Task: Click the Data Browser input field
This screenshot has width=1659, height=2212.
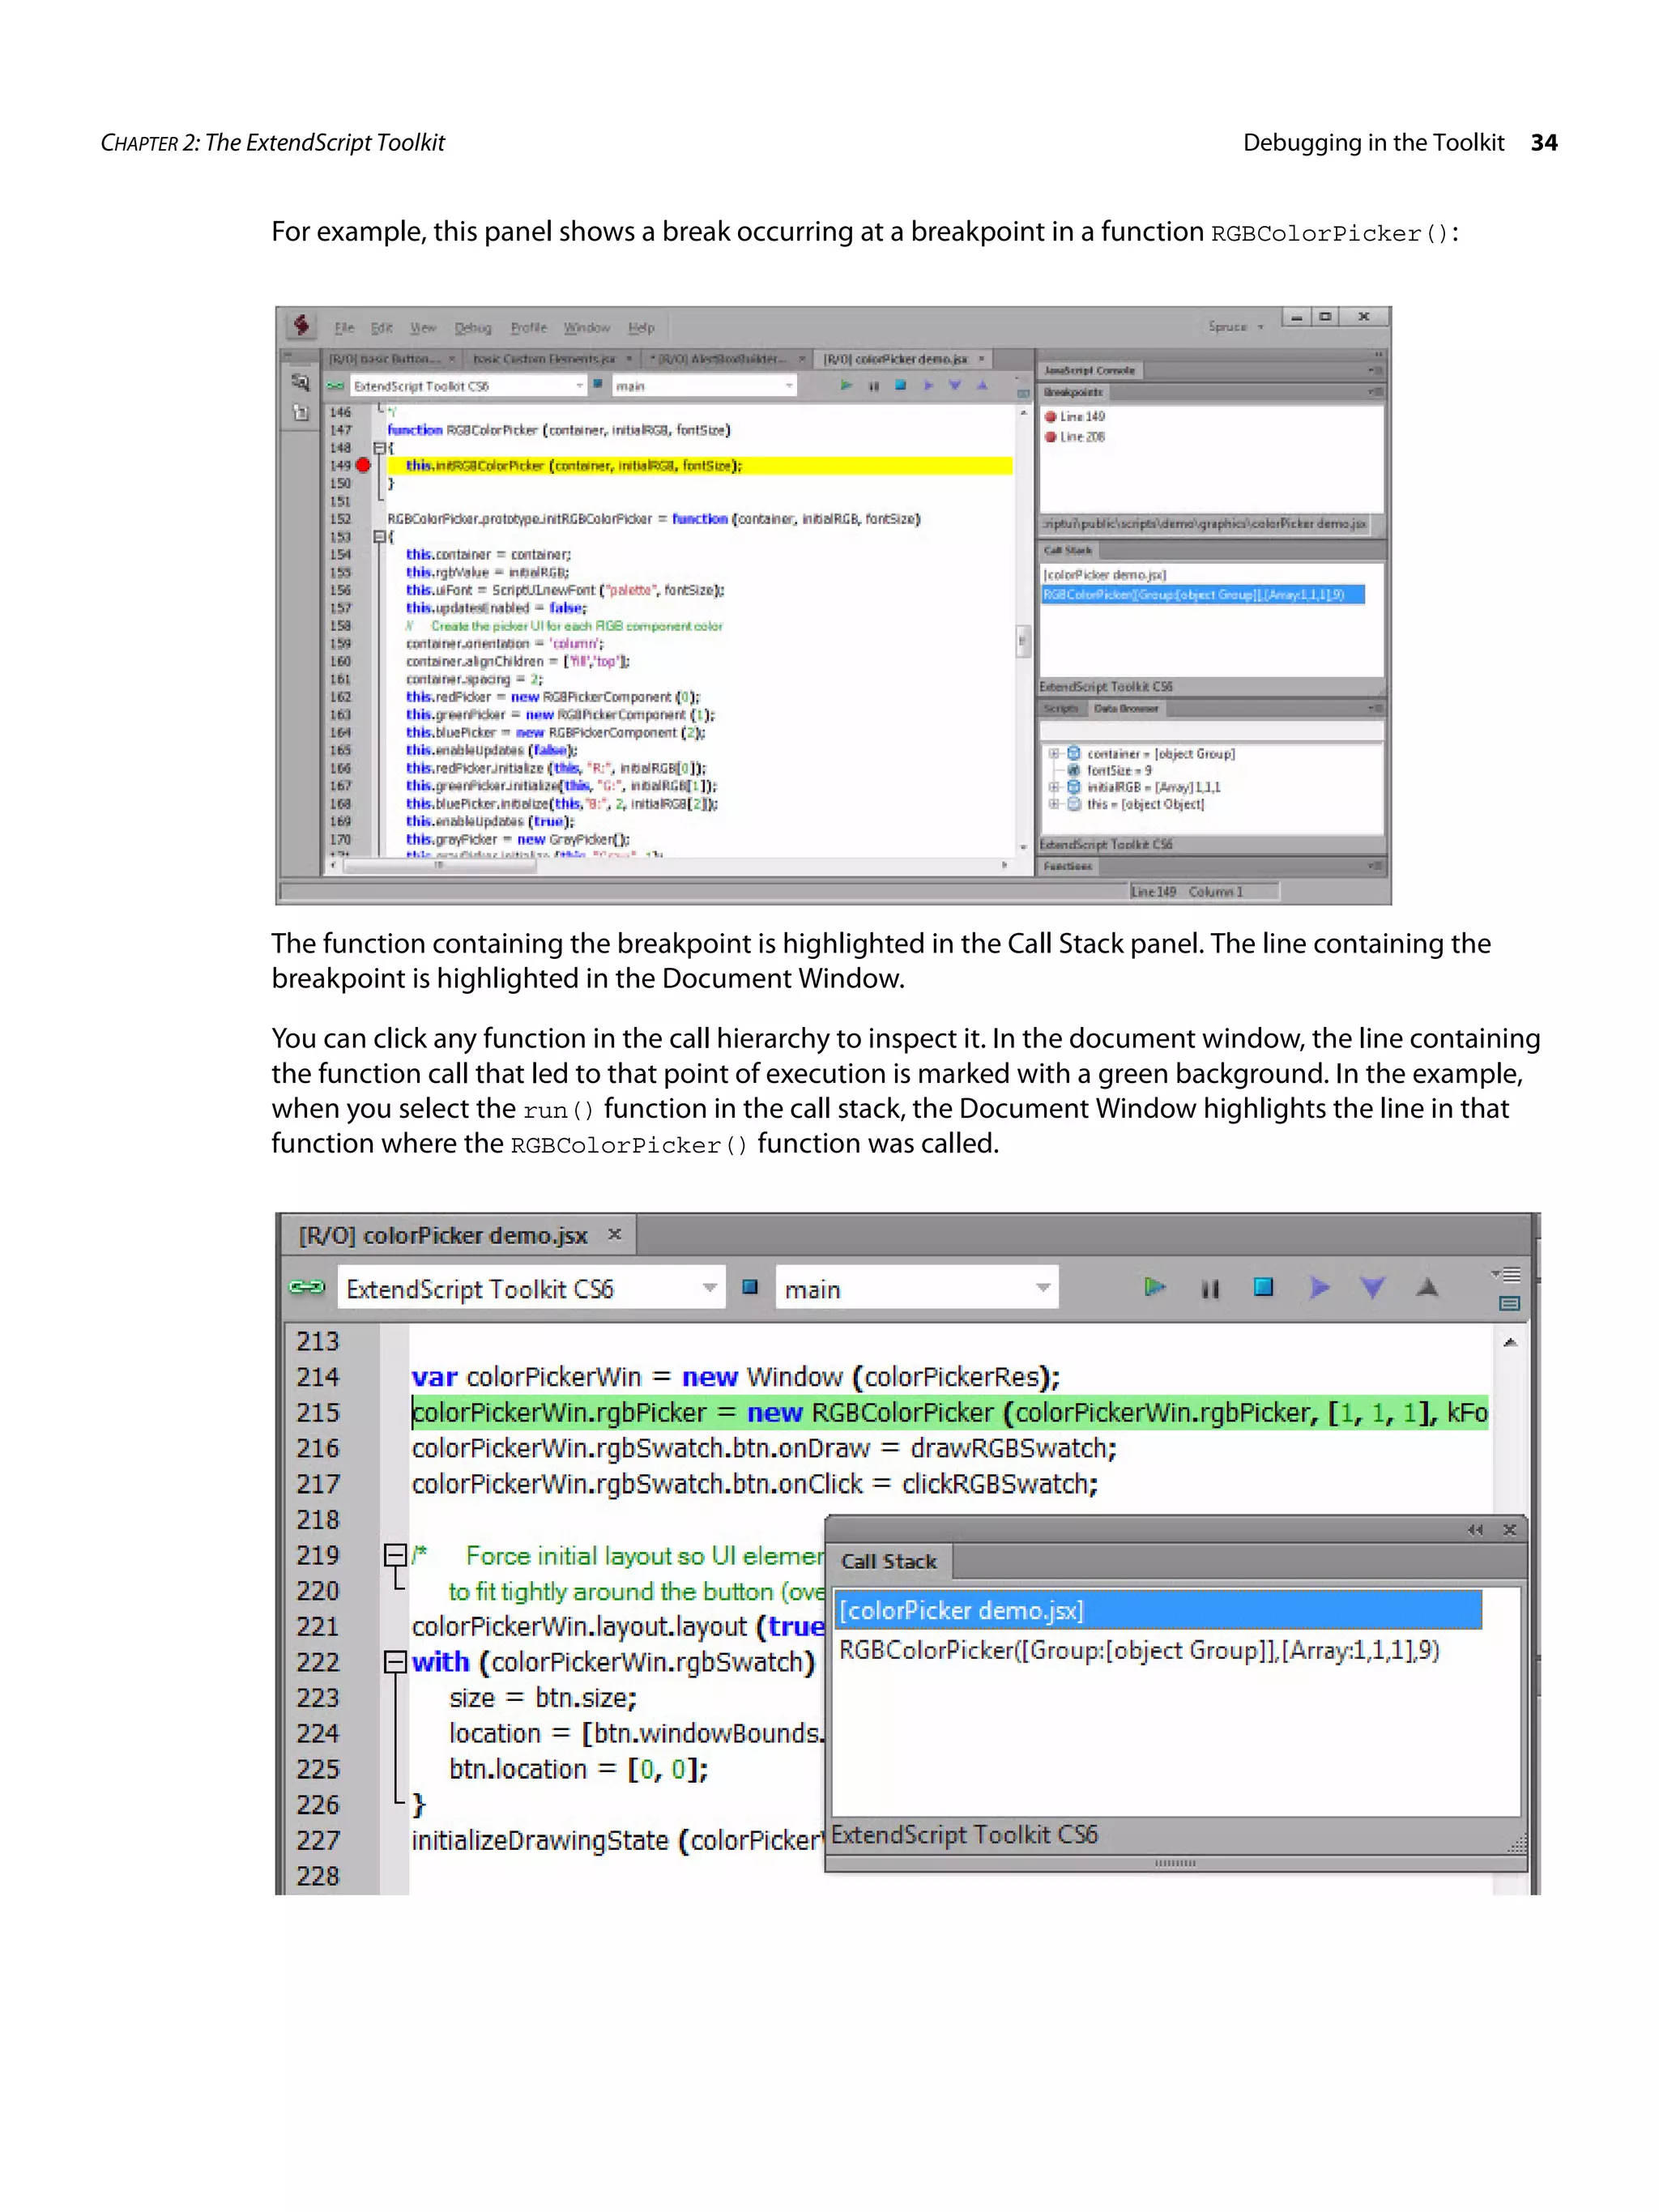Action: point(1211,731)
